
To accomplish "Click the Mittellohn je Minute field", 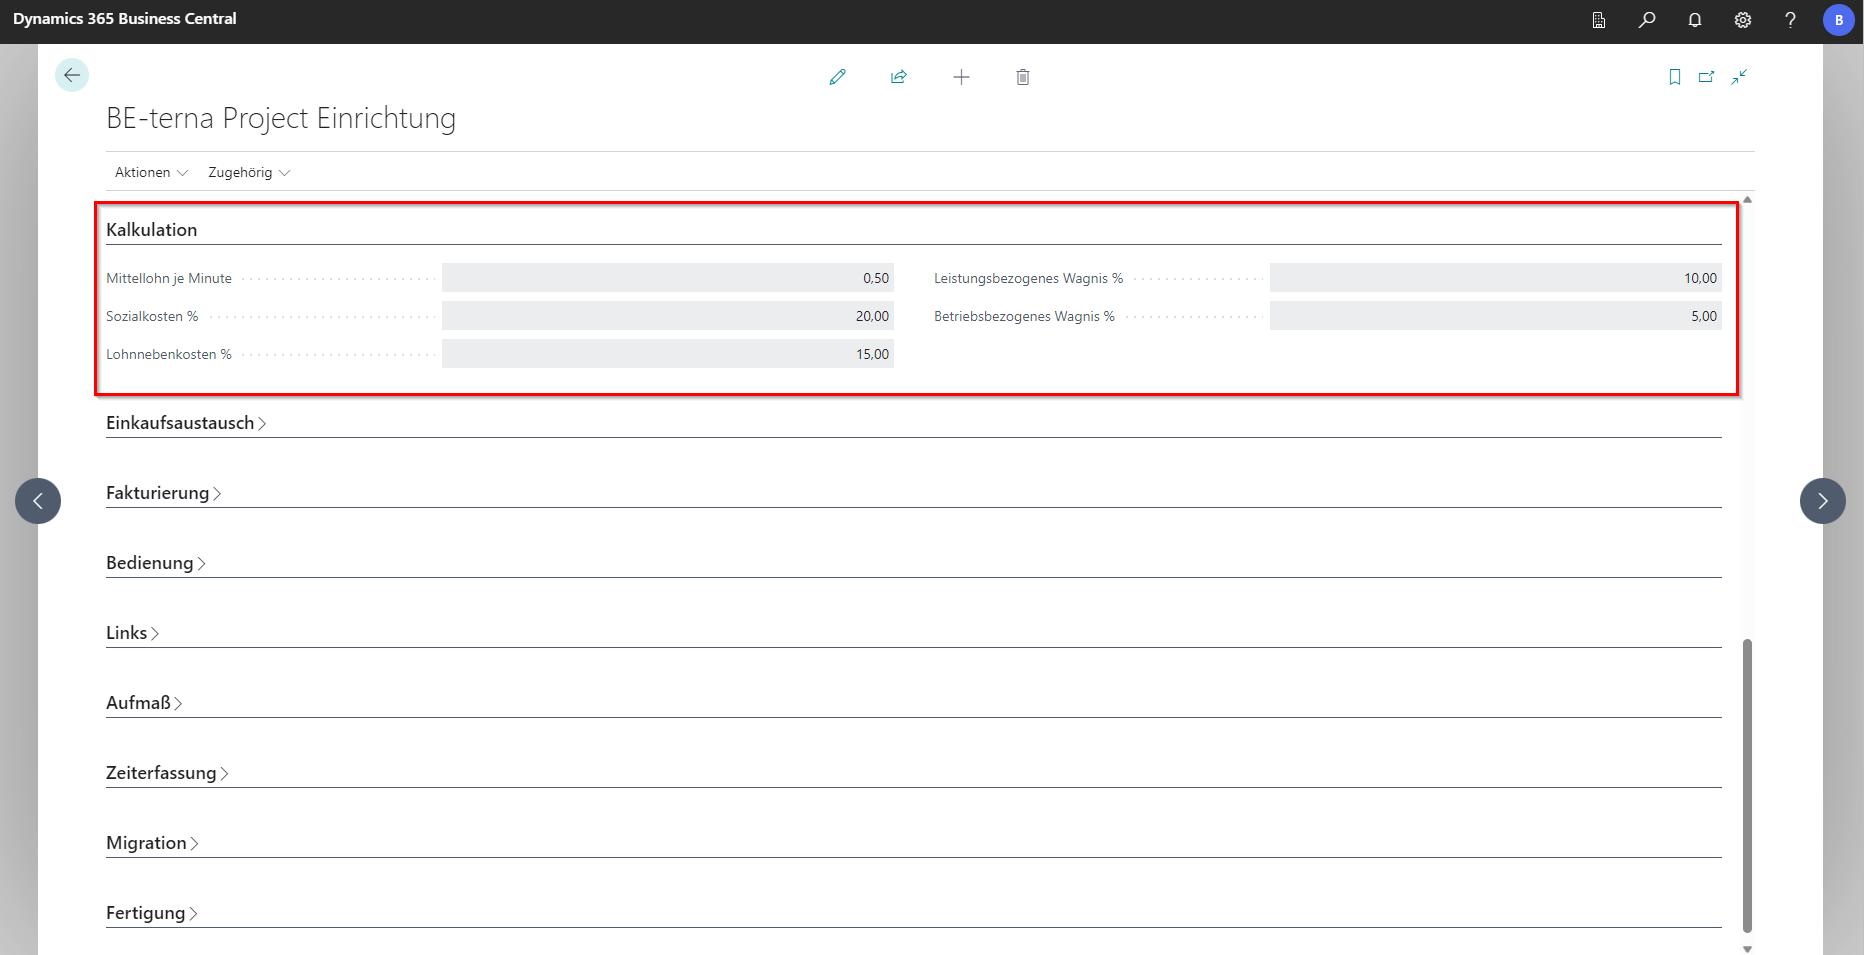I will coord(667,278).
